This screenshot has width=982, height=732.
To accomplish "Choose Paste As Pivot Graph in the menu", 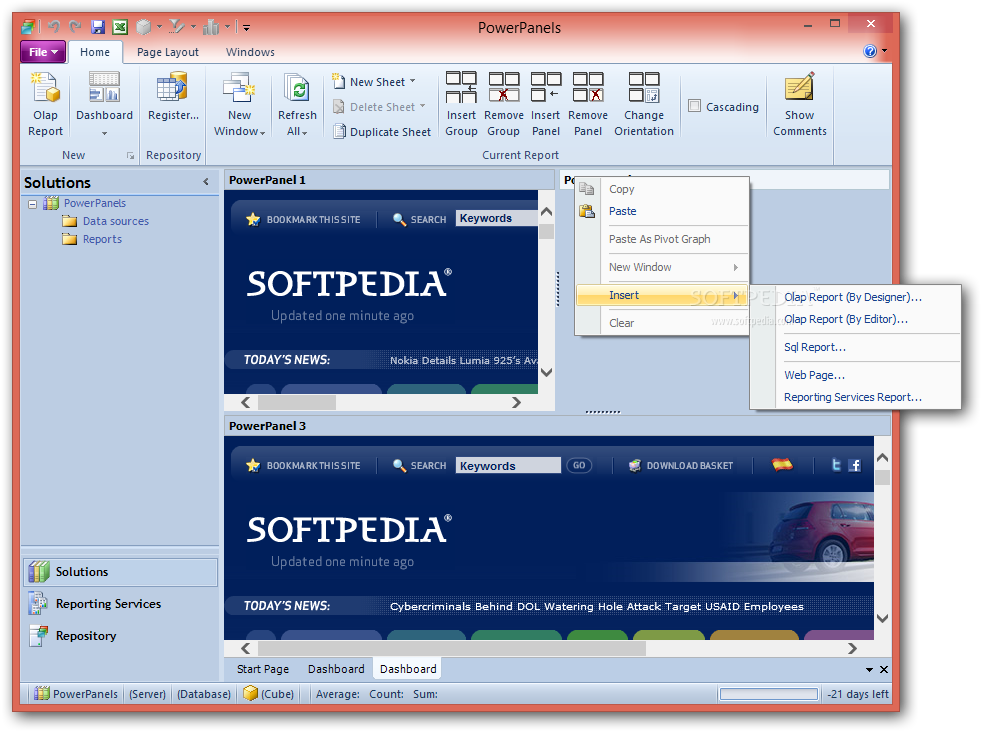I will pyautogui.click(x=662, y=239).
